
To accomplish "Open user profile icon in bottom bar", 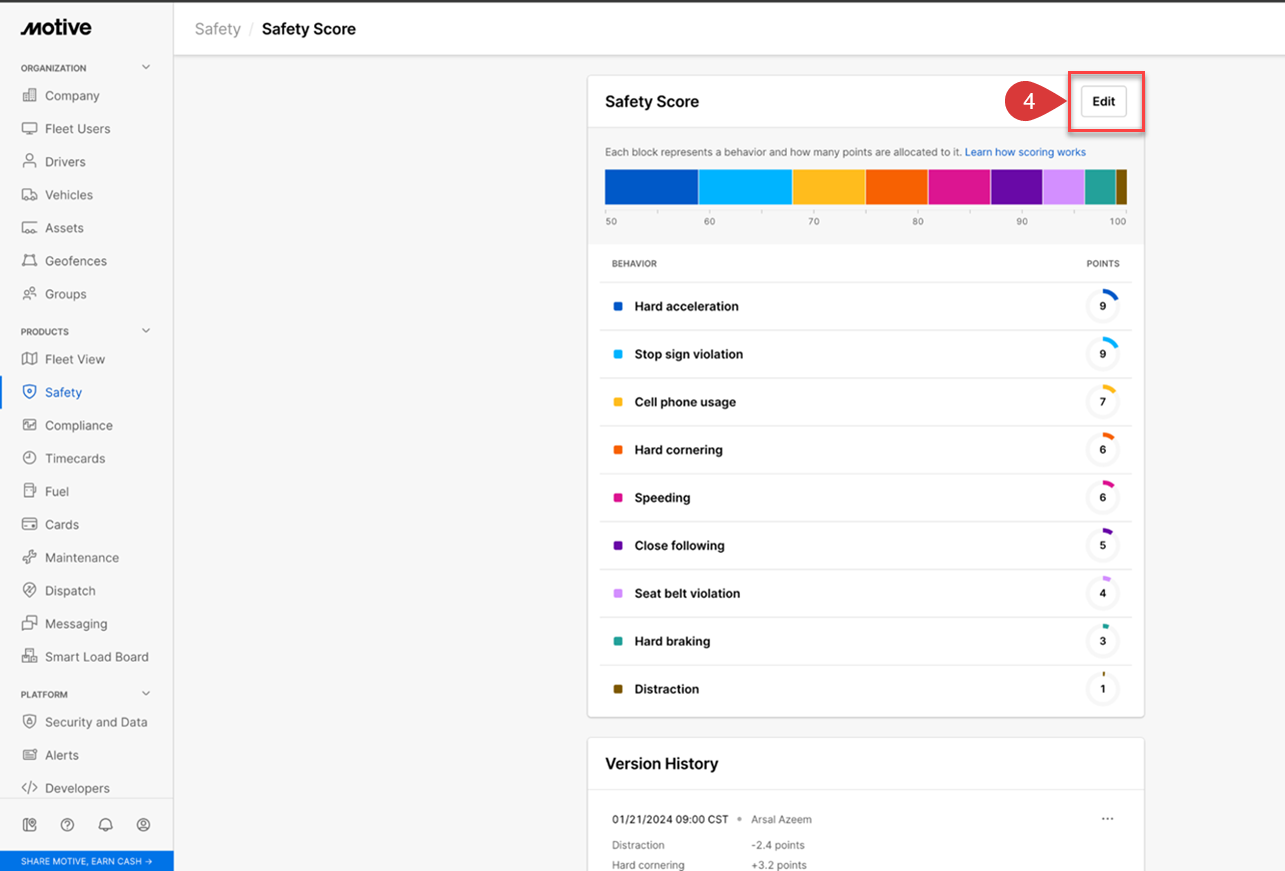I will tap(143, 825).
